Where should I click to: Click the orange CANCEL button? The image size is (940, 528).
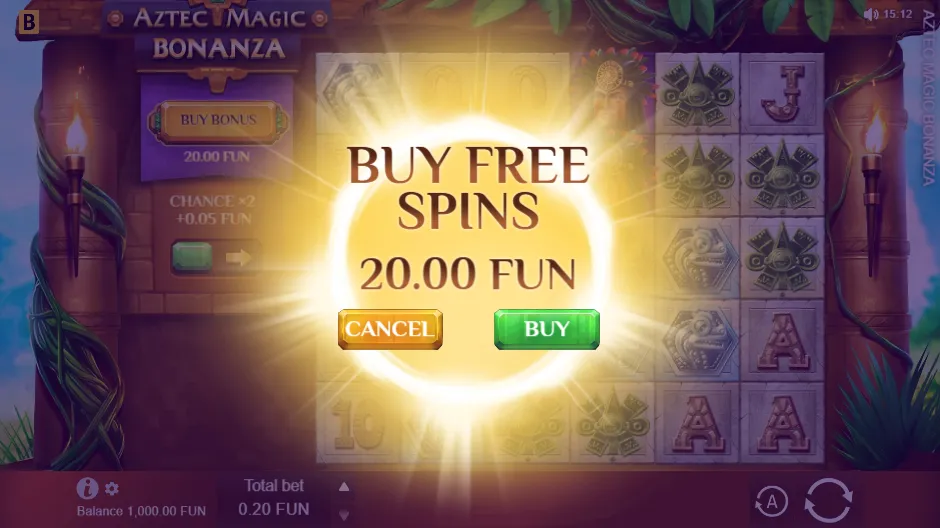click(390, 329)
